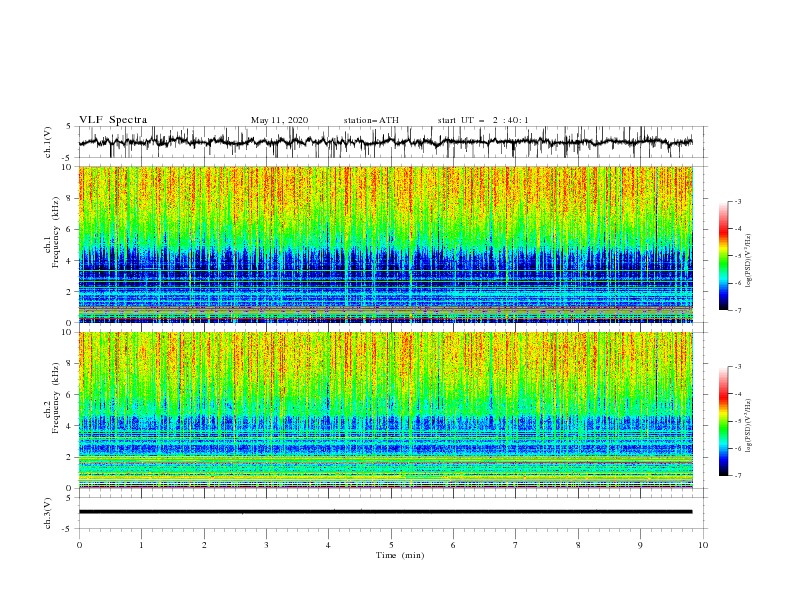Click the ch.1 voltage waveform trace

click(x=385, y=142)
